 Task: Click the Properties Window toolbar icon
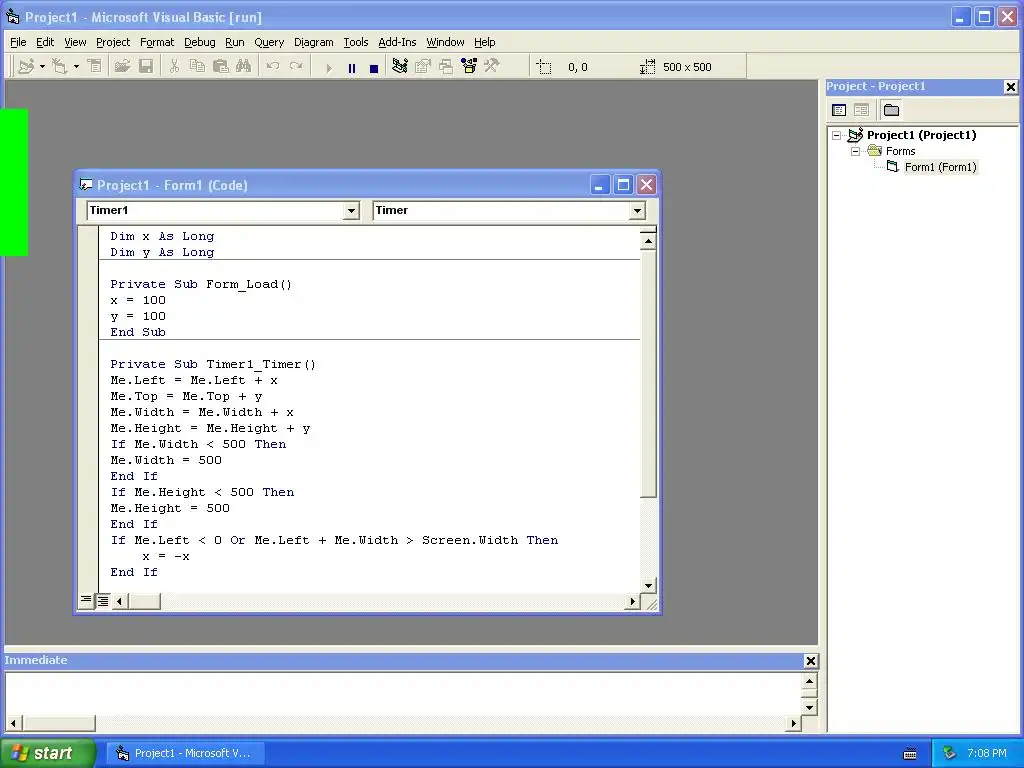pyautogui.click(x=423, y=67)
